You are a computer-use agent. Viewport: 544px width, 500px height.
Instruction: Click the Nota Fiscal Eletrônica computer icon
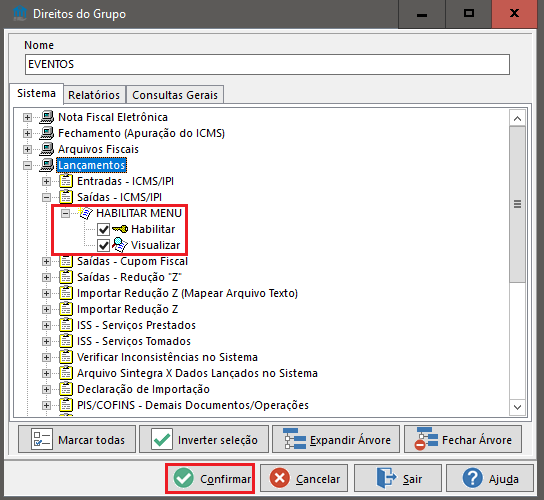[x=47, y=117]
